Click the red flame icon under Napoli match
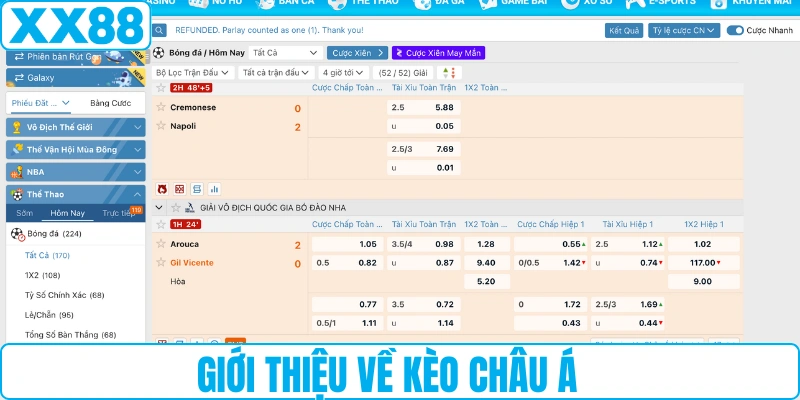This screenshot has height=400, width=800. pyautogui.click(x=162, y=189)
